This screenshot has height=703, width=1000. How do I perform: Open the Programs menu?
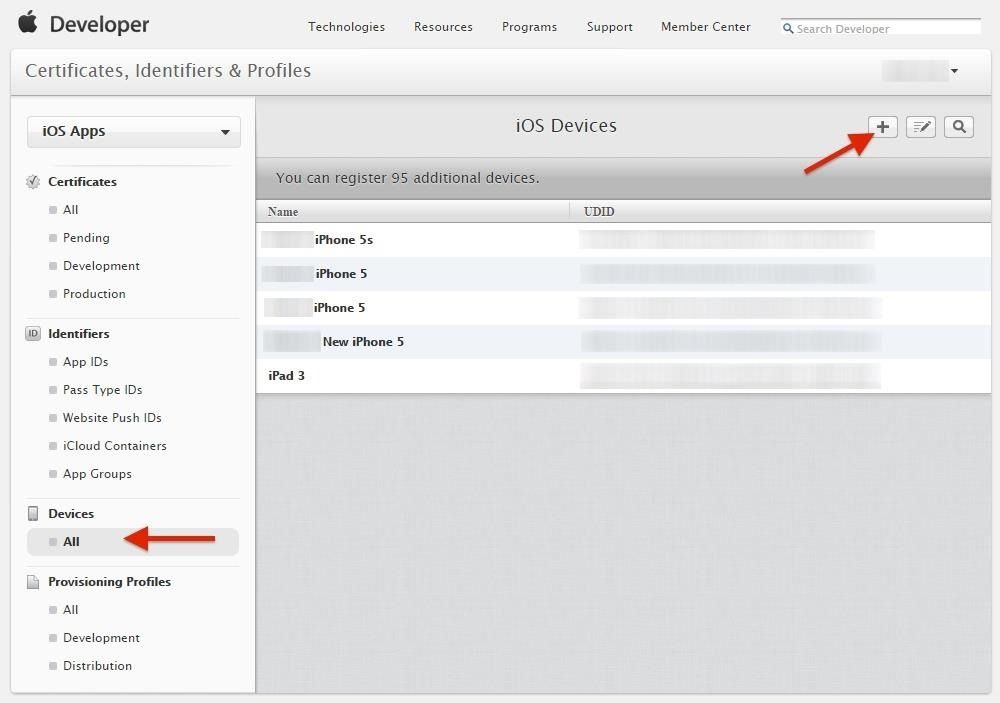coord(529,27)
